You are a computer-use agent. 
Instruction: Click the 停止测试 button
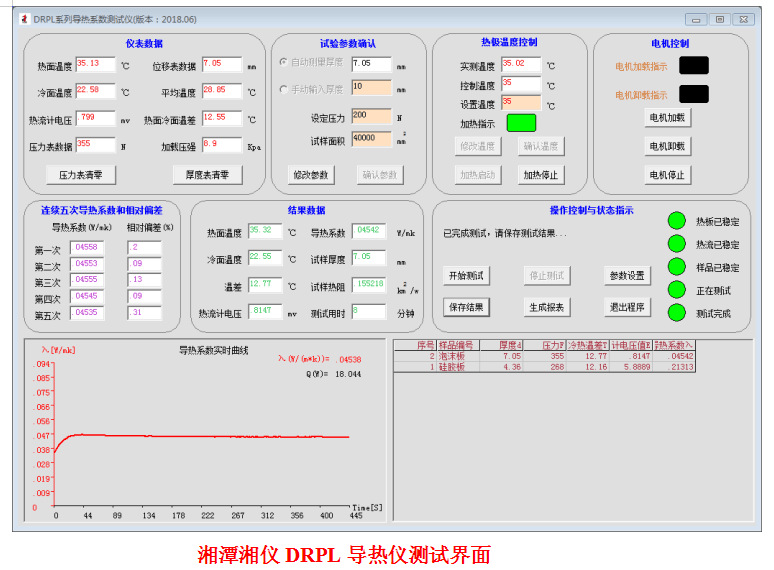tap(547, 275)
